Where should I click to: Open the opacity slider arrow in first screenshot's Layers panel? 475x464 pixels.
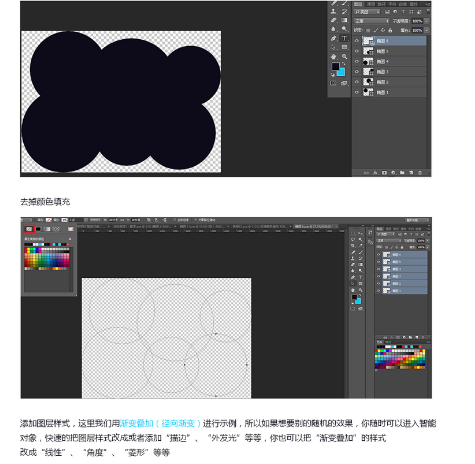(x=427, y=21)
